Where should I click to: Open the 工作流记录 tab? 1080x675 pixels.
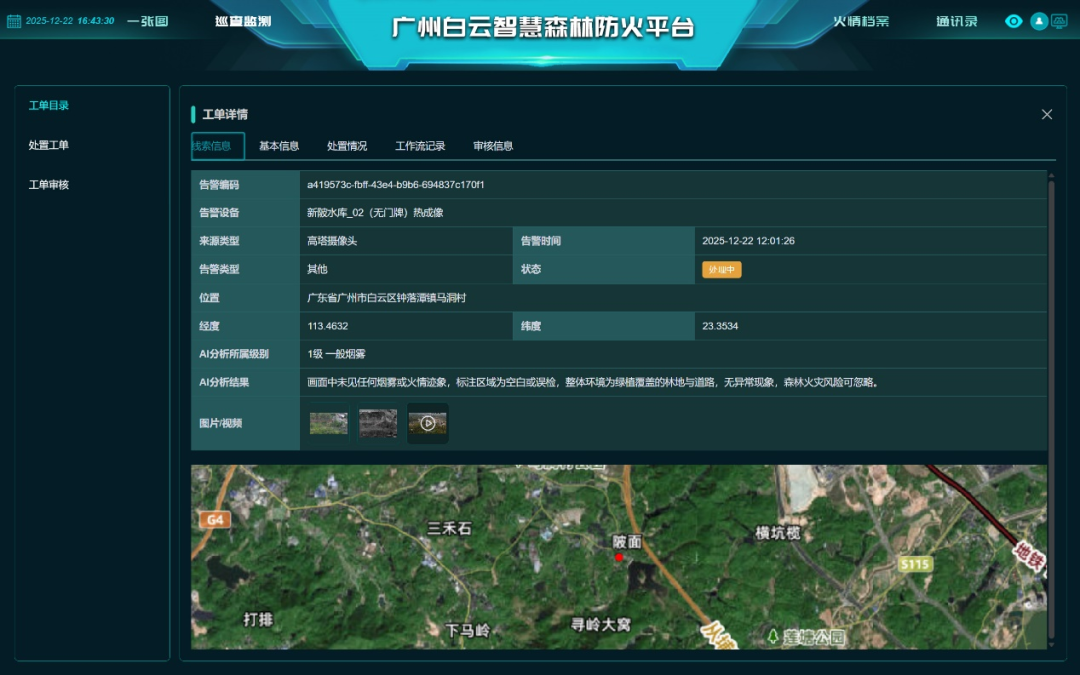420,146
